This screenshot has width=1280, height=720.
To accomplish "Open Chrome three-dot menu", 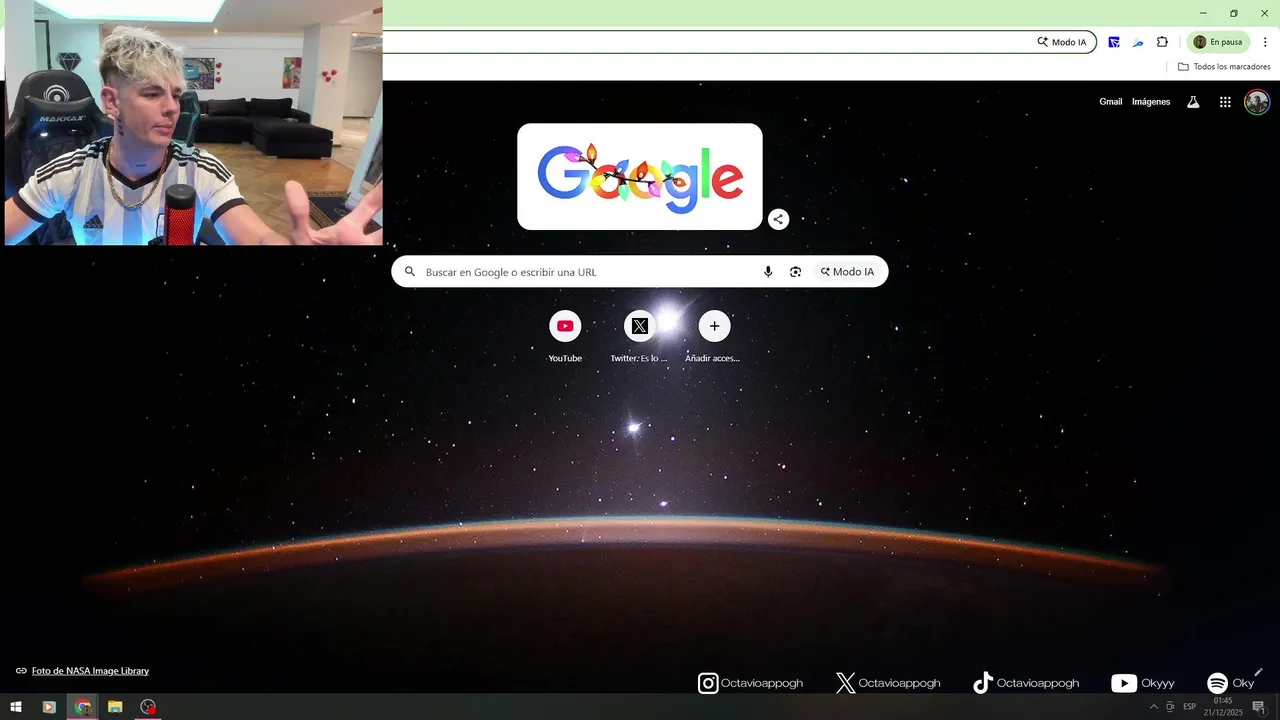I will 1265,42.
